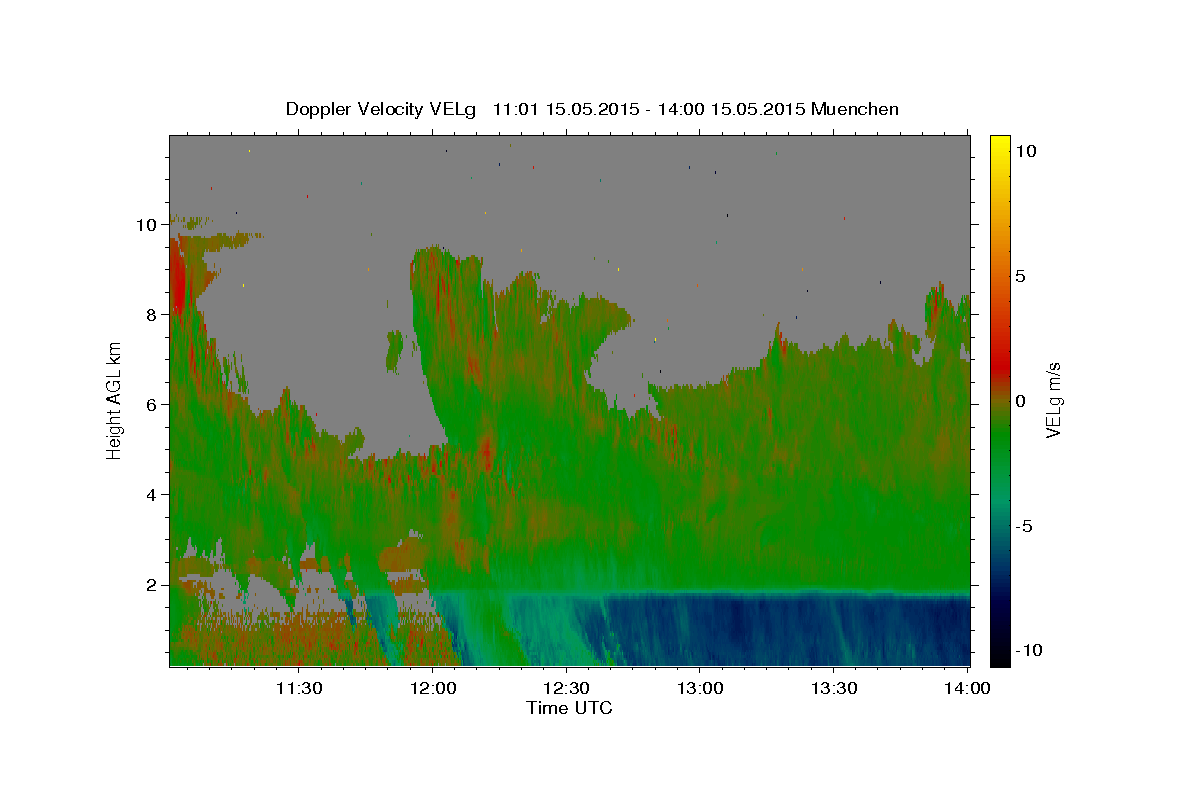This screenshot has width=1200, height=800.
Task: Click the colorbar tick label '-5'
Action: point(1023,526)
